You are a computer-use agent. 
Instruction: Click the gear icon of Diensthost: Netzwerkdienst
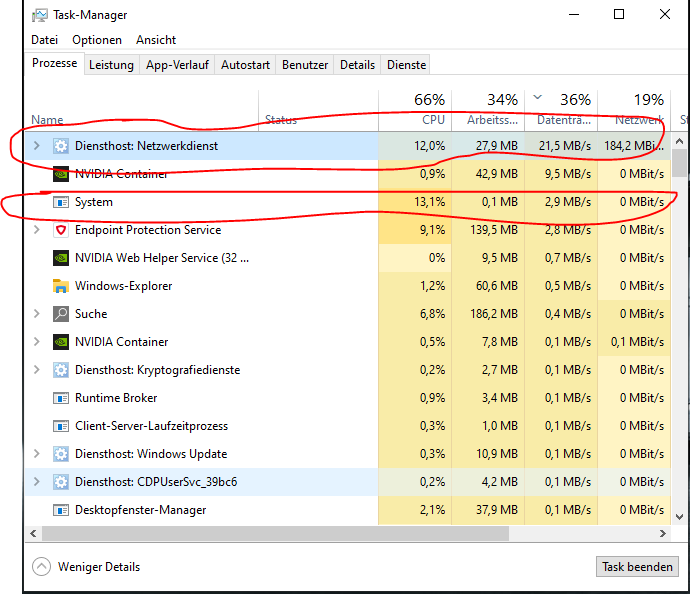[x=61, y=146]
